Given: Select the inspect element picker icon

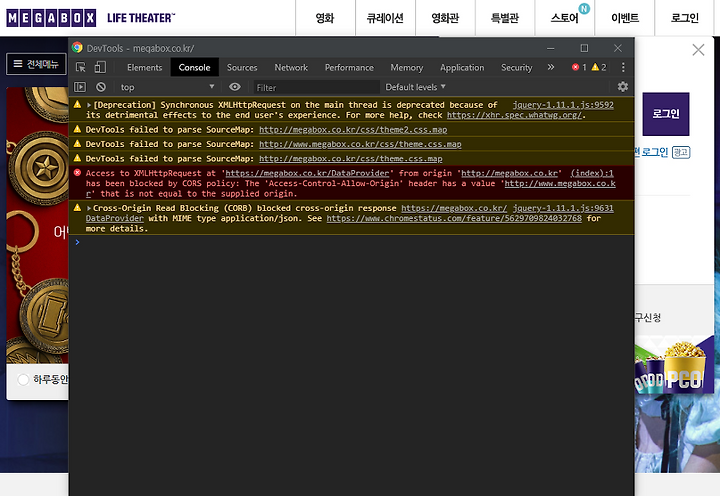Looking at the screenshot, I should [81, 68].
